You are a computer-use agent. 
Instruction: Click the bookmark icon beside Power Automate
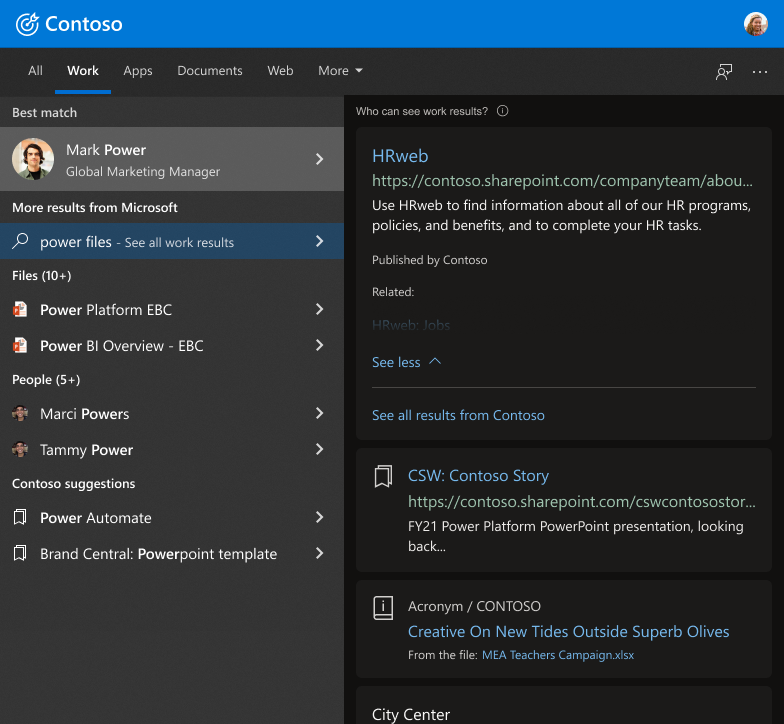tap(20, 518)
